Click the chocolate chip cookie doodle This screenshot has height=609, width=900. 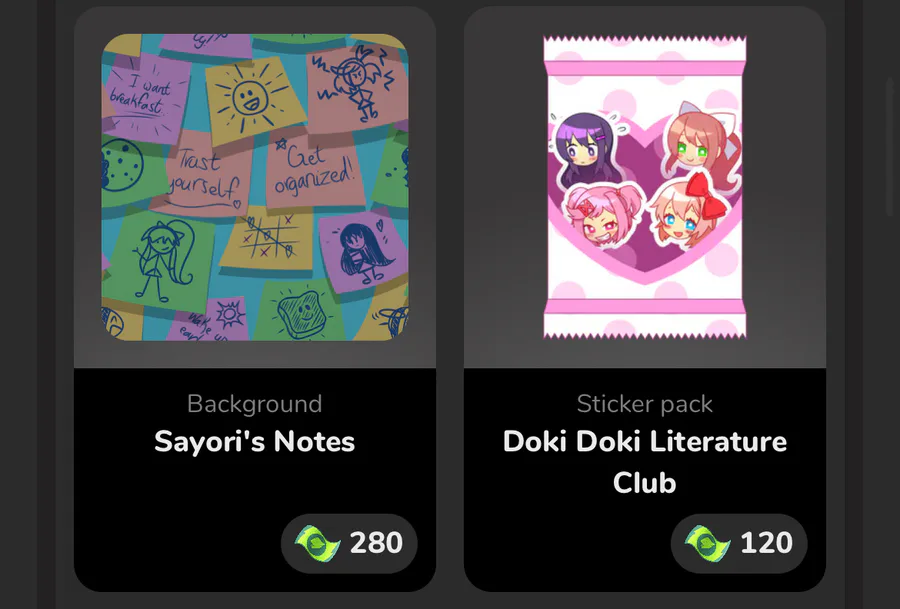(122, 166)
